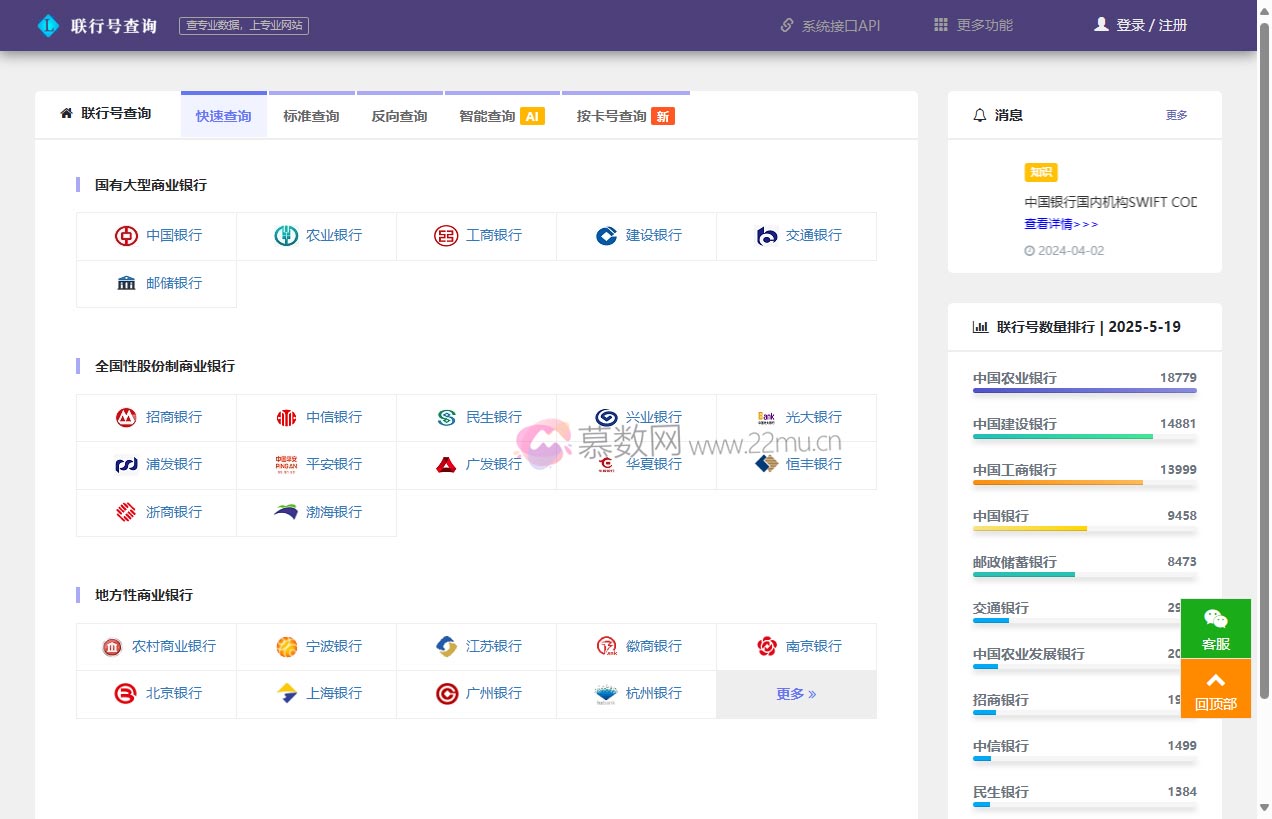The image size is (1272, 819).
Task: Expand more local banks via 更多 »
Action: point(796,694)
